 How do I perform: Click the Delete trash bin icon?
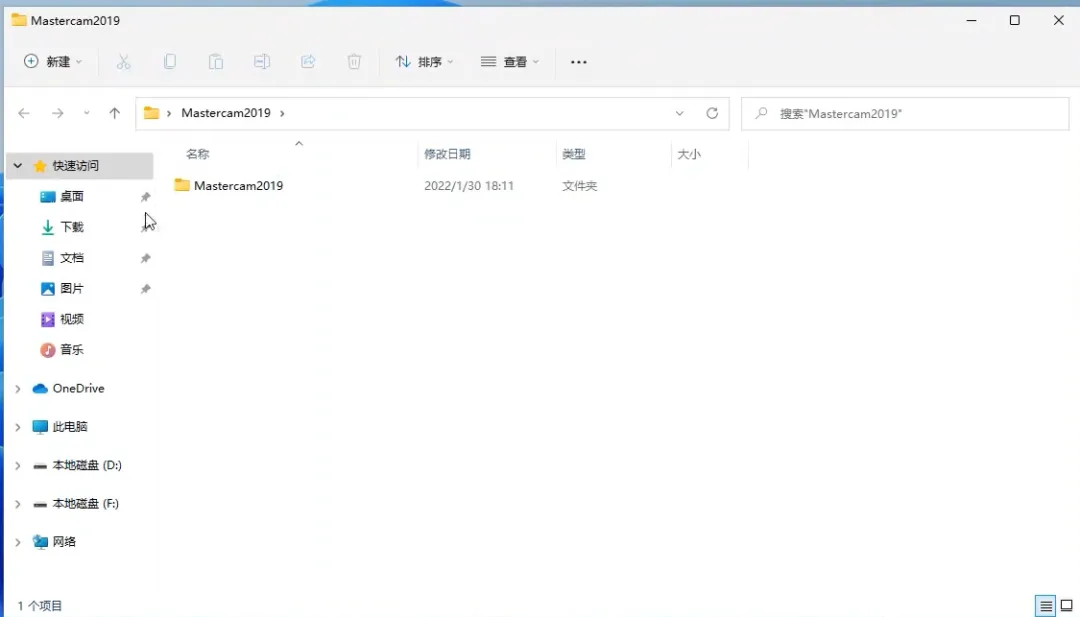354,62
